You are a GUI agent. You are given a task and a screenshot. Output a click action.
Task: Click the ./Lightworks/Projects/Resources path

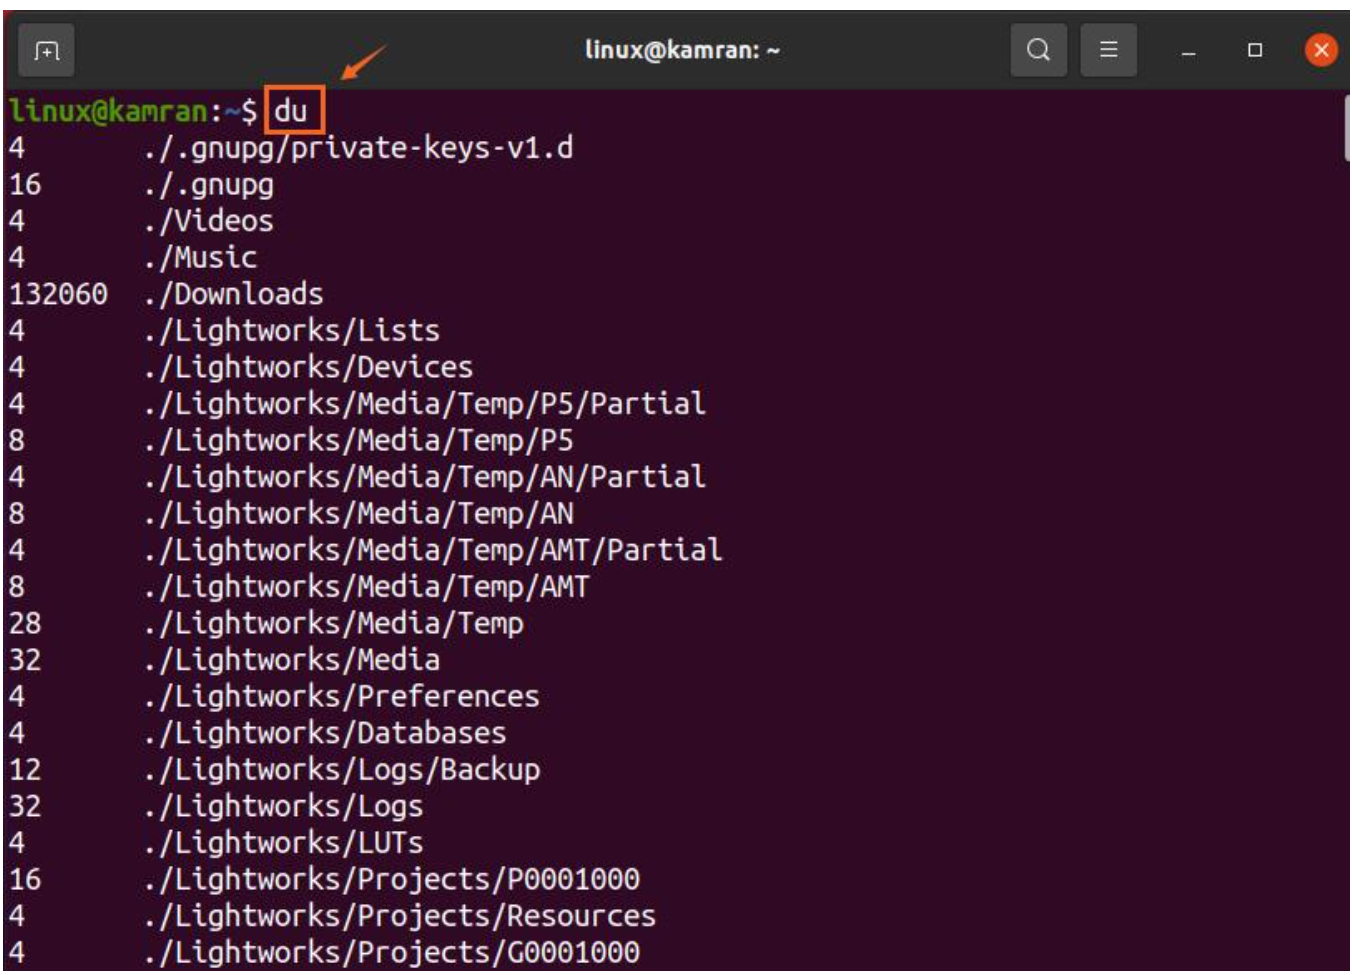399,916
